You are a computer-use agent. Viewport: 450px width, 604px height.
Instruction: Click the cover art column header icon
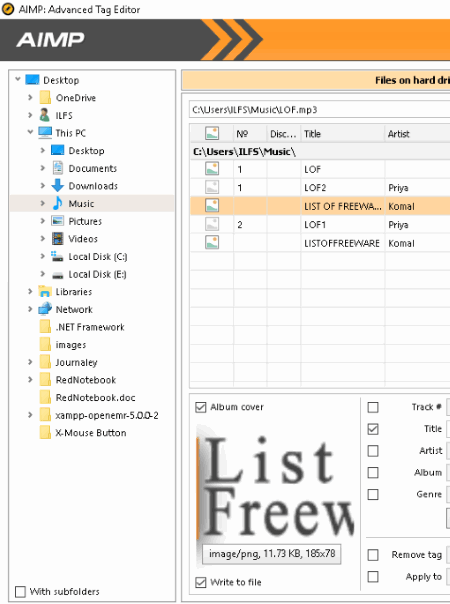pyautogui.click(x=212, y=133)
